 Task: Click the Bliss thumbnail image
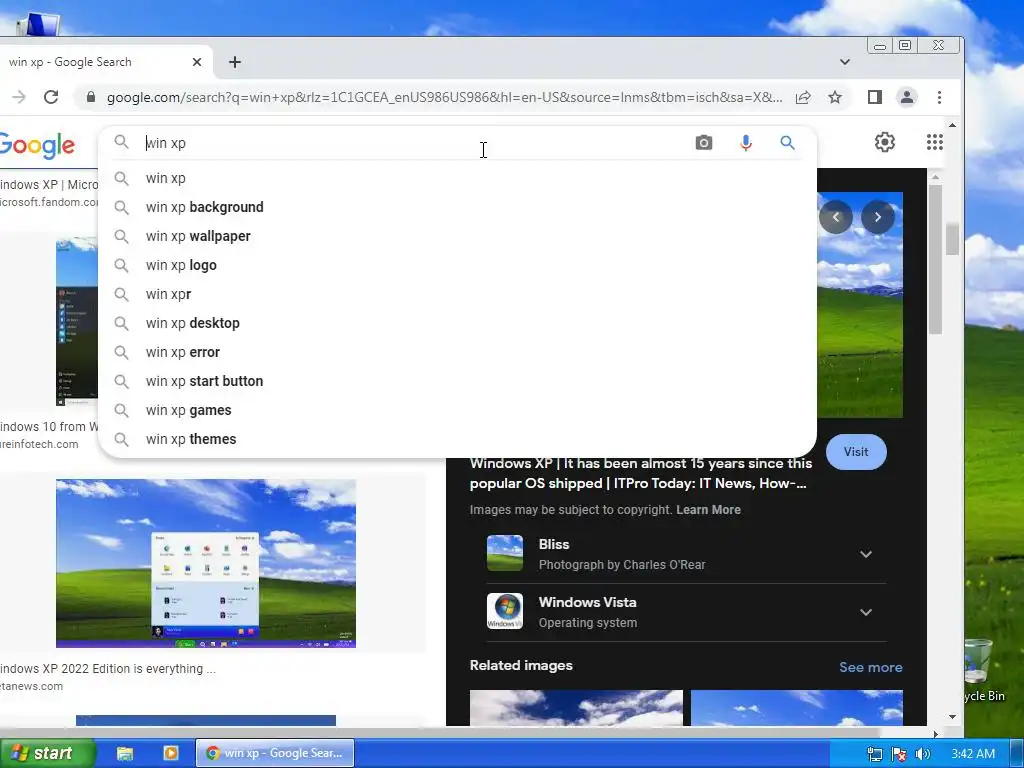point(505,553)
